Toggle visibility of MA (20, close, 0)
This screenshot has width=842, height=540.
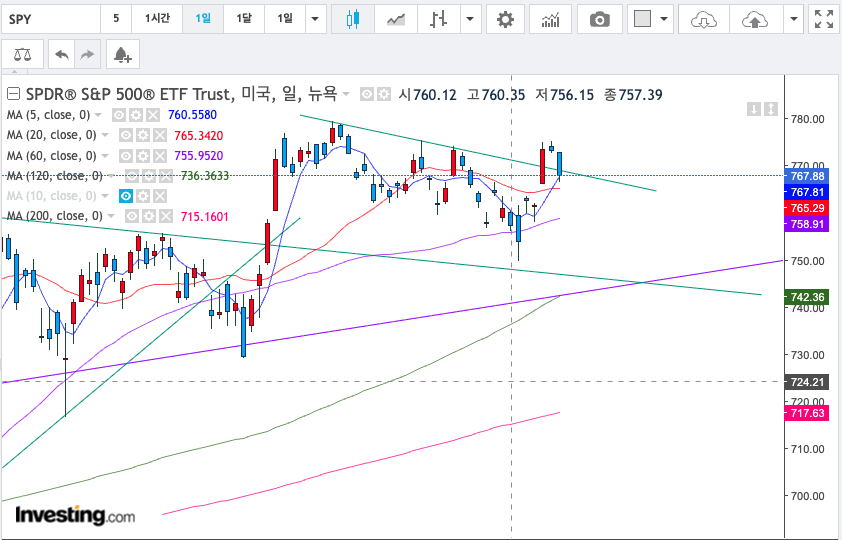coord(125,135)
